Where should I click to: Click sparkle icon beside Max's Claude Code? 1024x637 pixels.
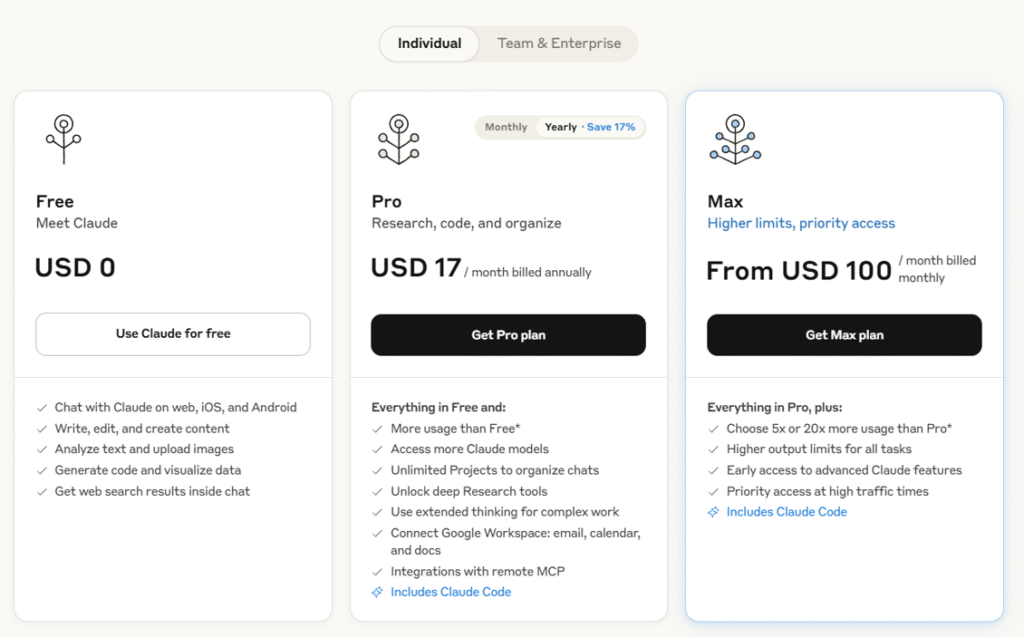click(713, 512)
